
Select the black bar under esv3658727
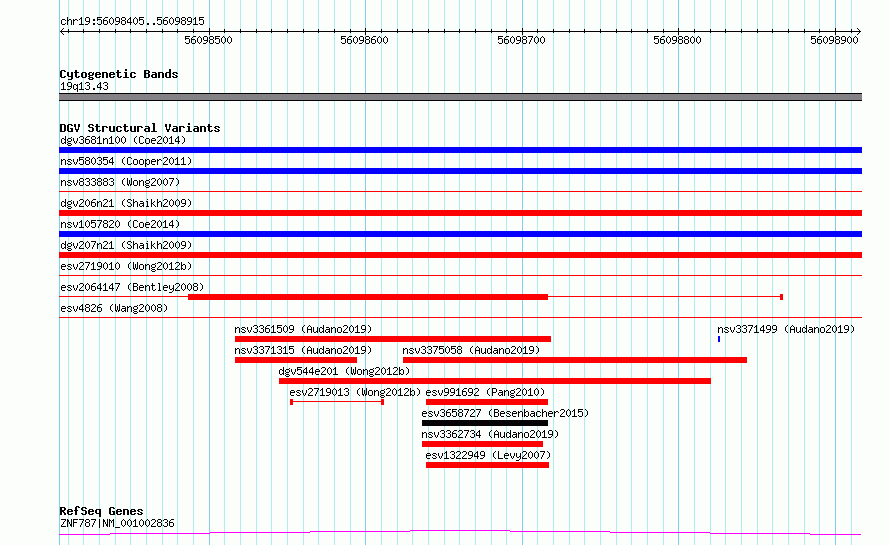pos(485,423)
